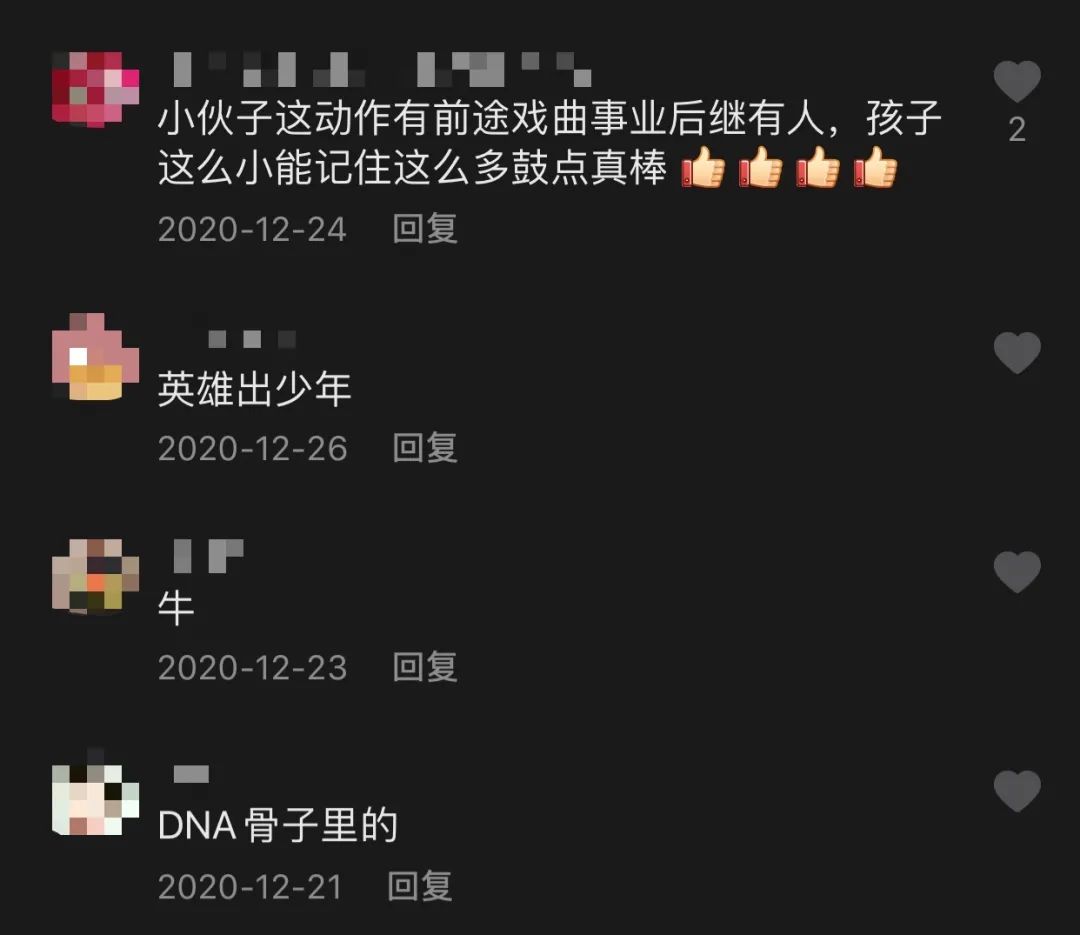Open the blurred username above 英雄出少年

coord(252,339)
